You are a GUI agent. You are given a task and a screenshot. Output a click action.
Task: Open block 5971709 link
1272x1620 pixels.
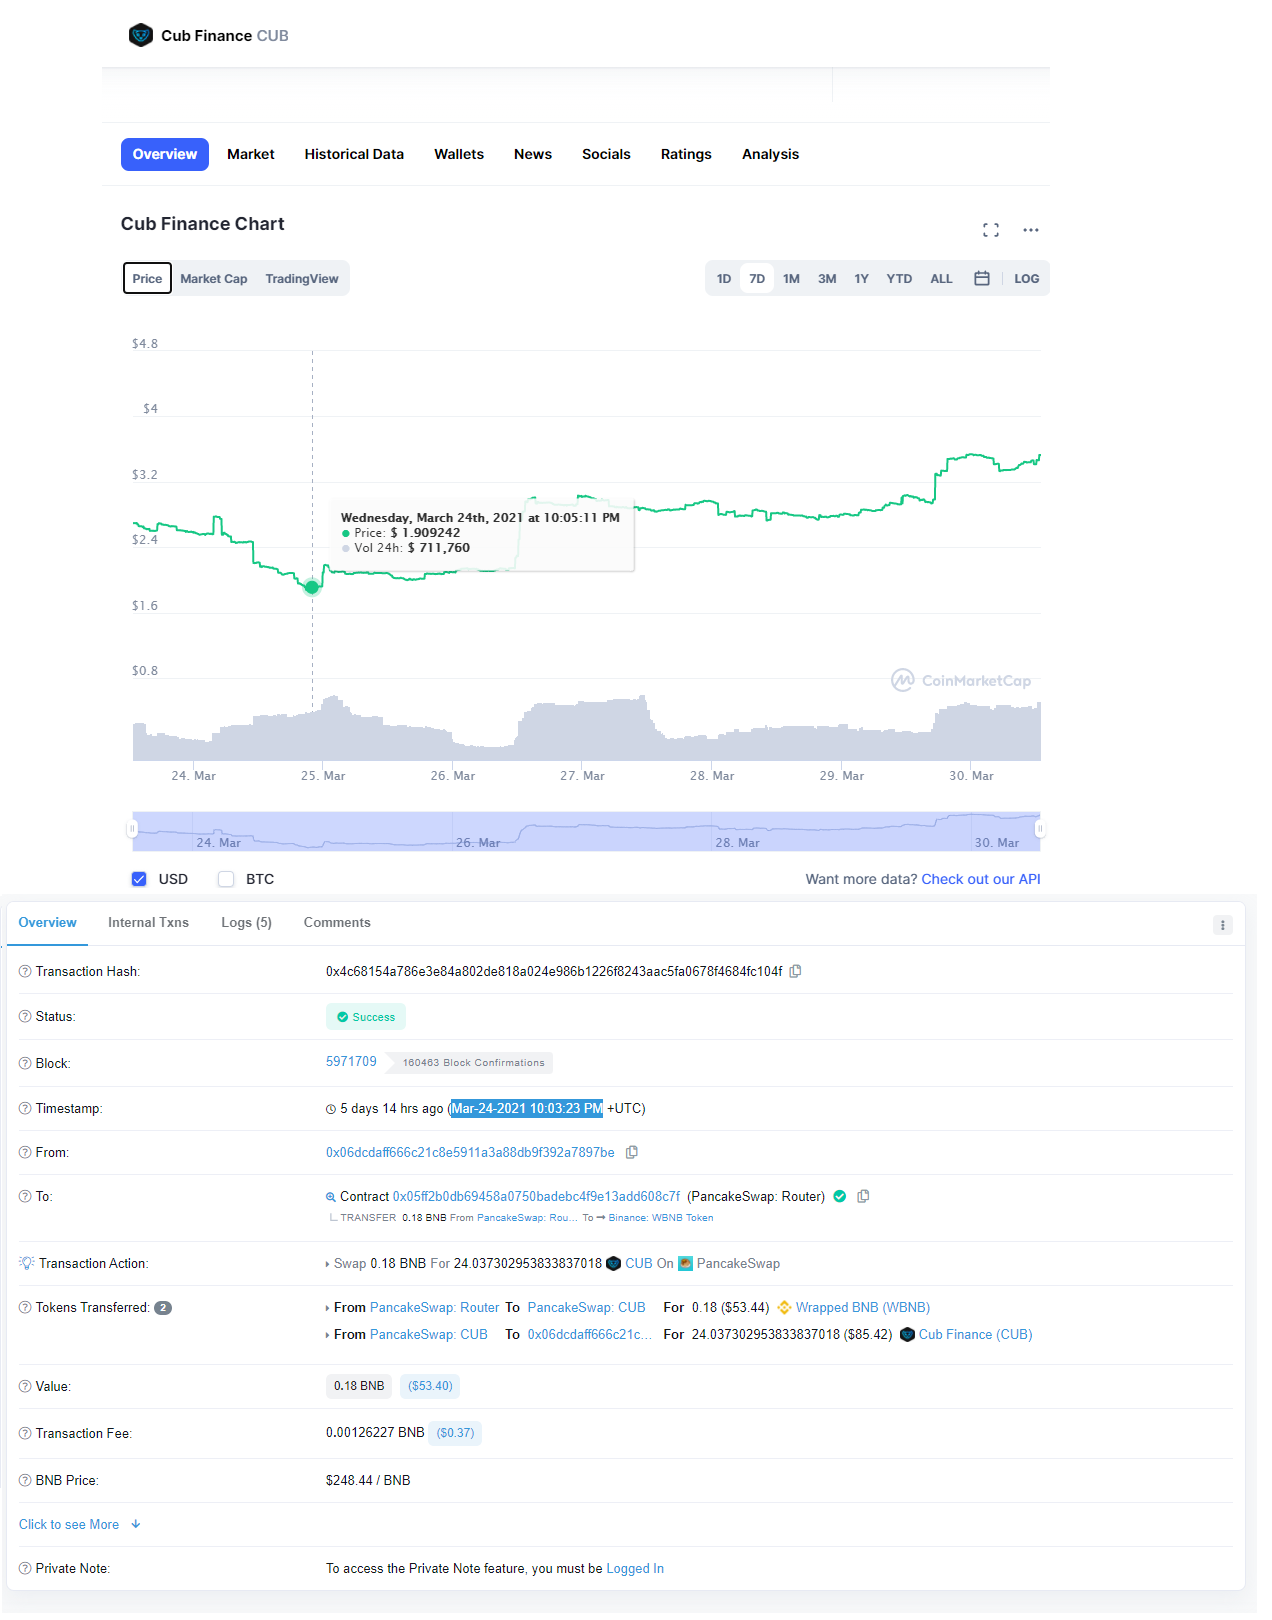(x=351, y=1061)
